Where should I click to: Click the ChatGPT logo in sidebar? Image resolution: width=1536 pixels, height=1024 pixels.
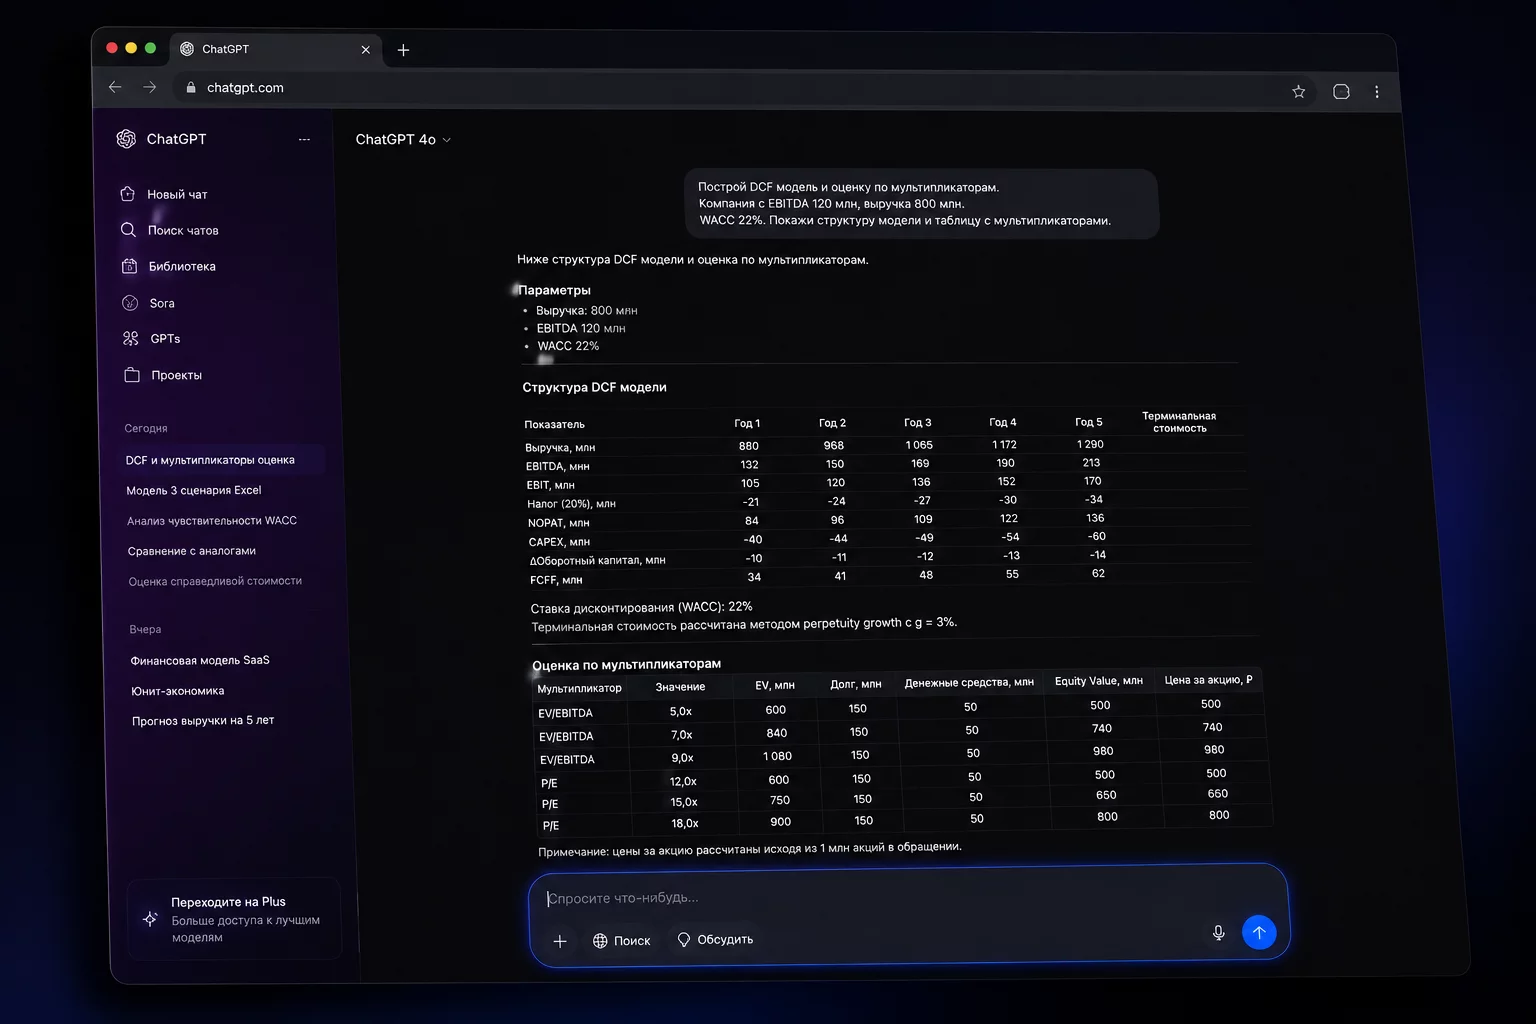coord(126,139)
